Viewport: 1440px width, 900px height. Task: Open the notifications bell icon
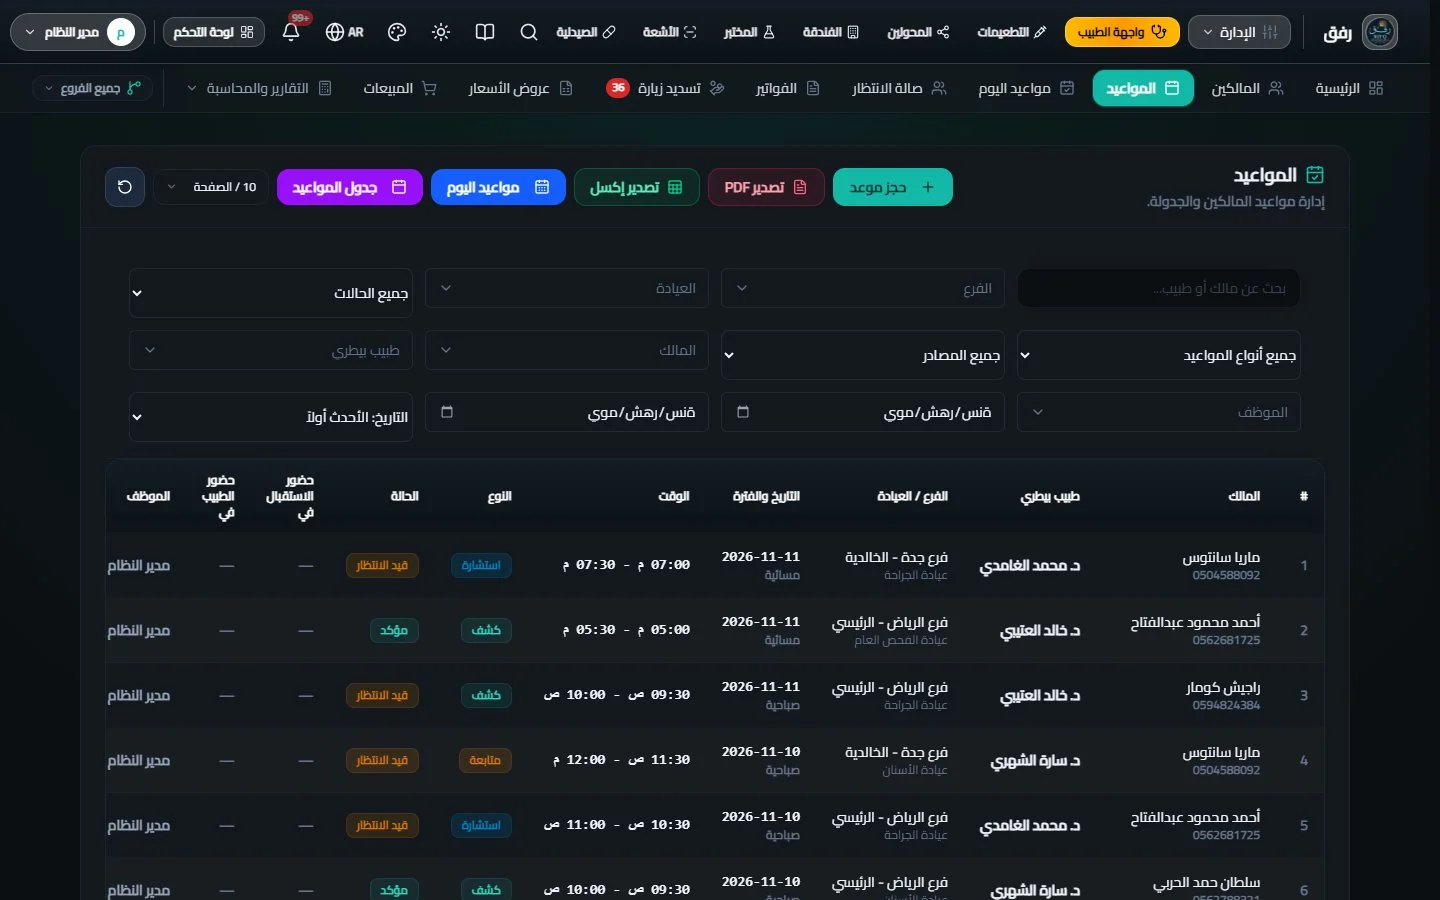[291, 32]
